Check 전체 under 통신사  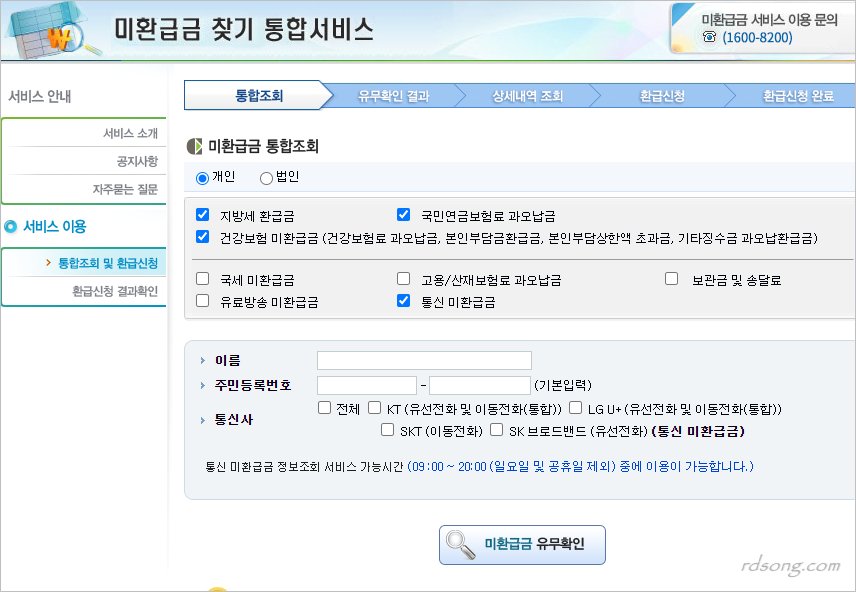(x=324, y=408)
